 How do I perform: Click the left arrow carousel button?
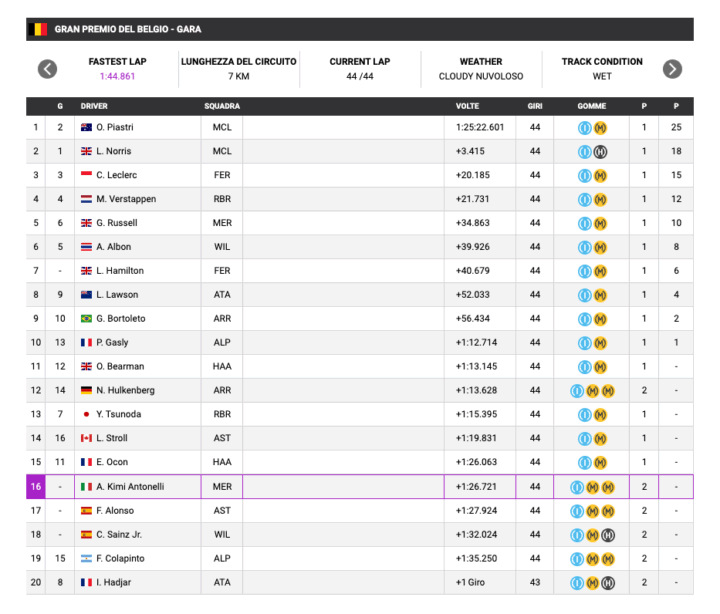(47, 69)
